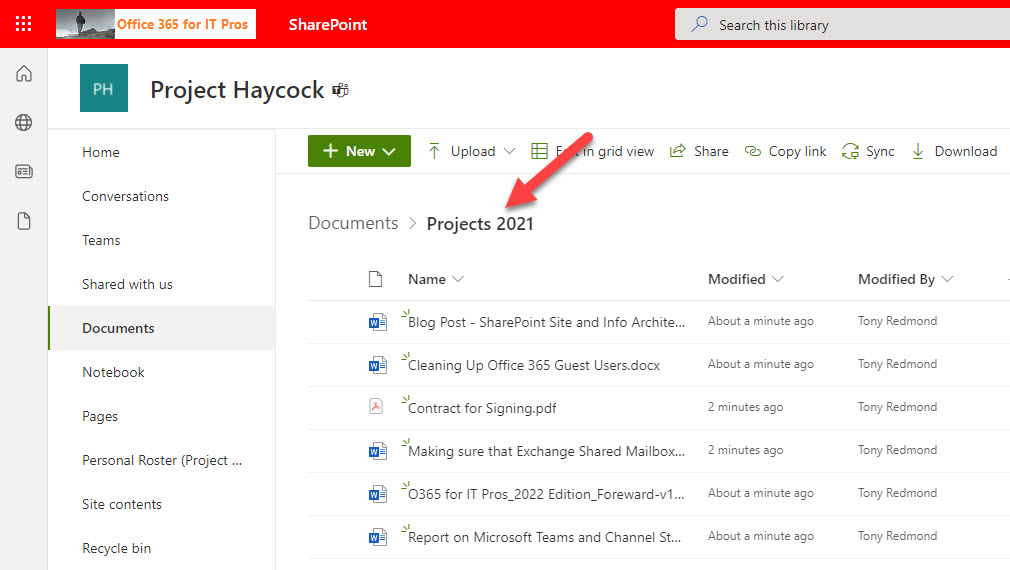Open Recycle bin from the left navigation
Viewport: 1010px width, 570px height.
(x=116, y=548)
